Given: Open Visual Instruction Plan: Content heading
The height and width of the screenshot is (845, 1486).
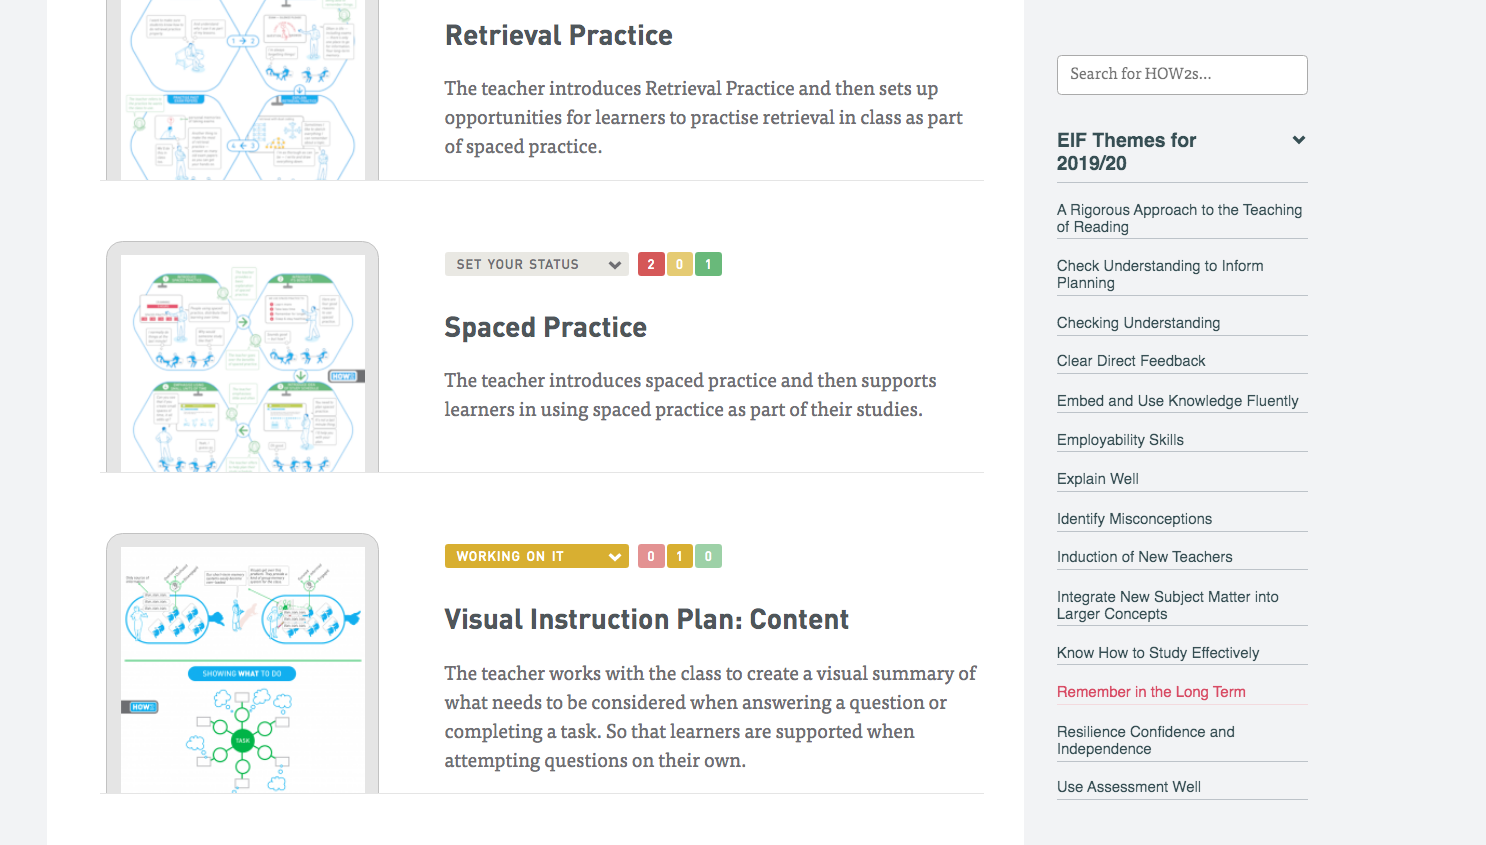Looking at the screenshot, I should coord(647,619).
